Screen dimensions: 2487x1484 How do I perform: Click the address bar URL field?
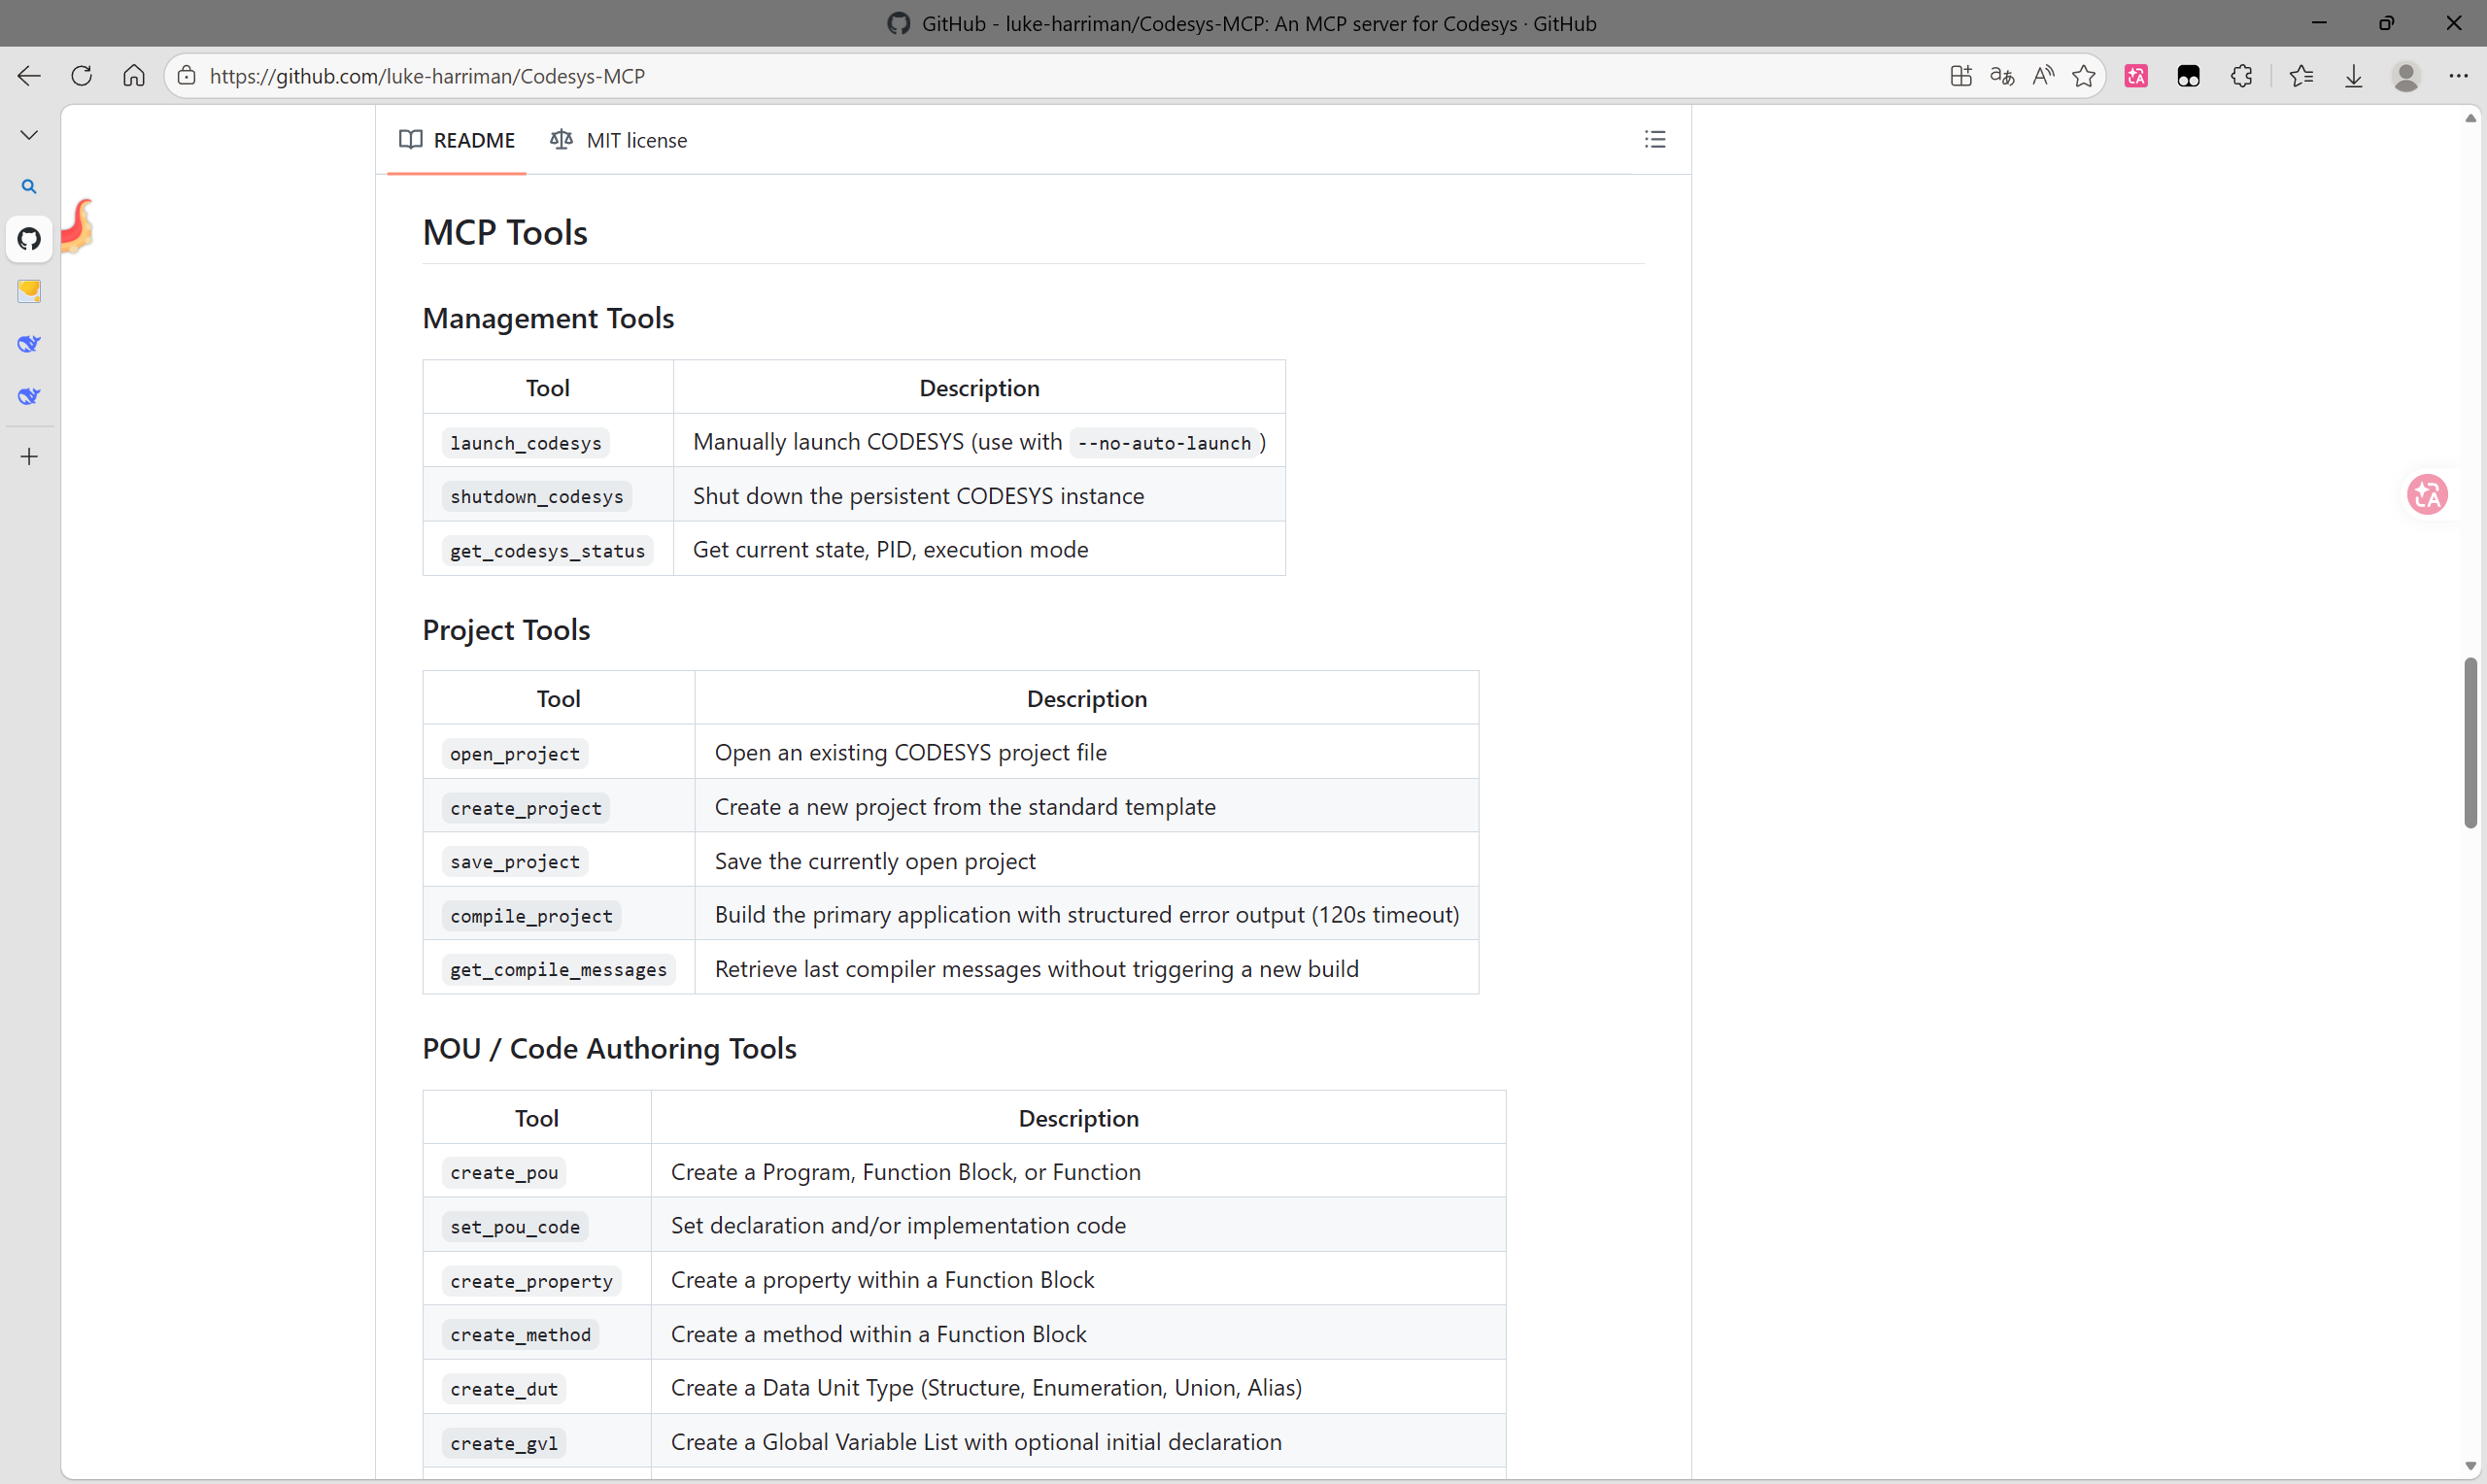point(1060,76)
